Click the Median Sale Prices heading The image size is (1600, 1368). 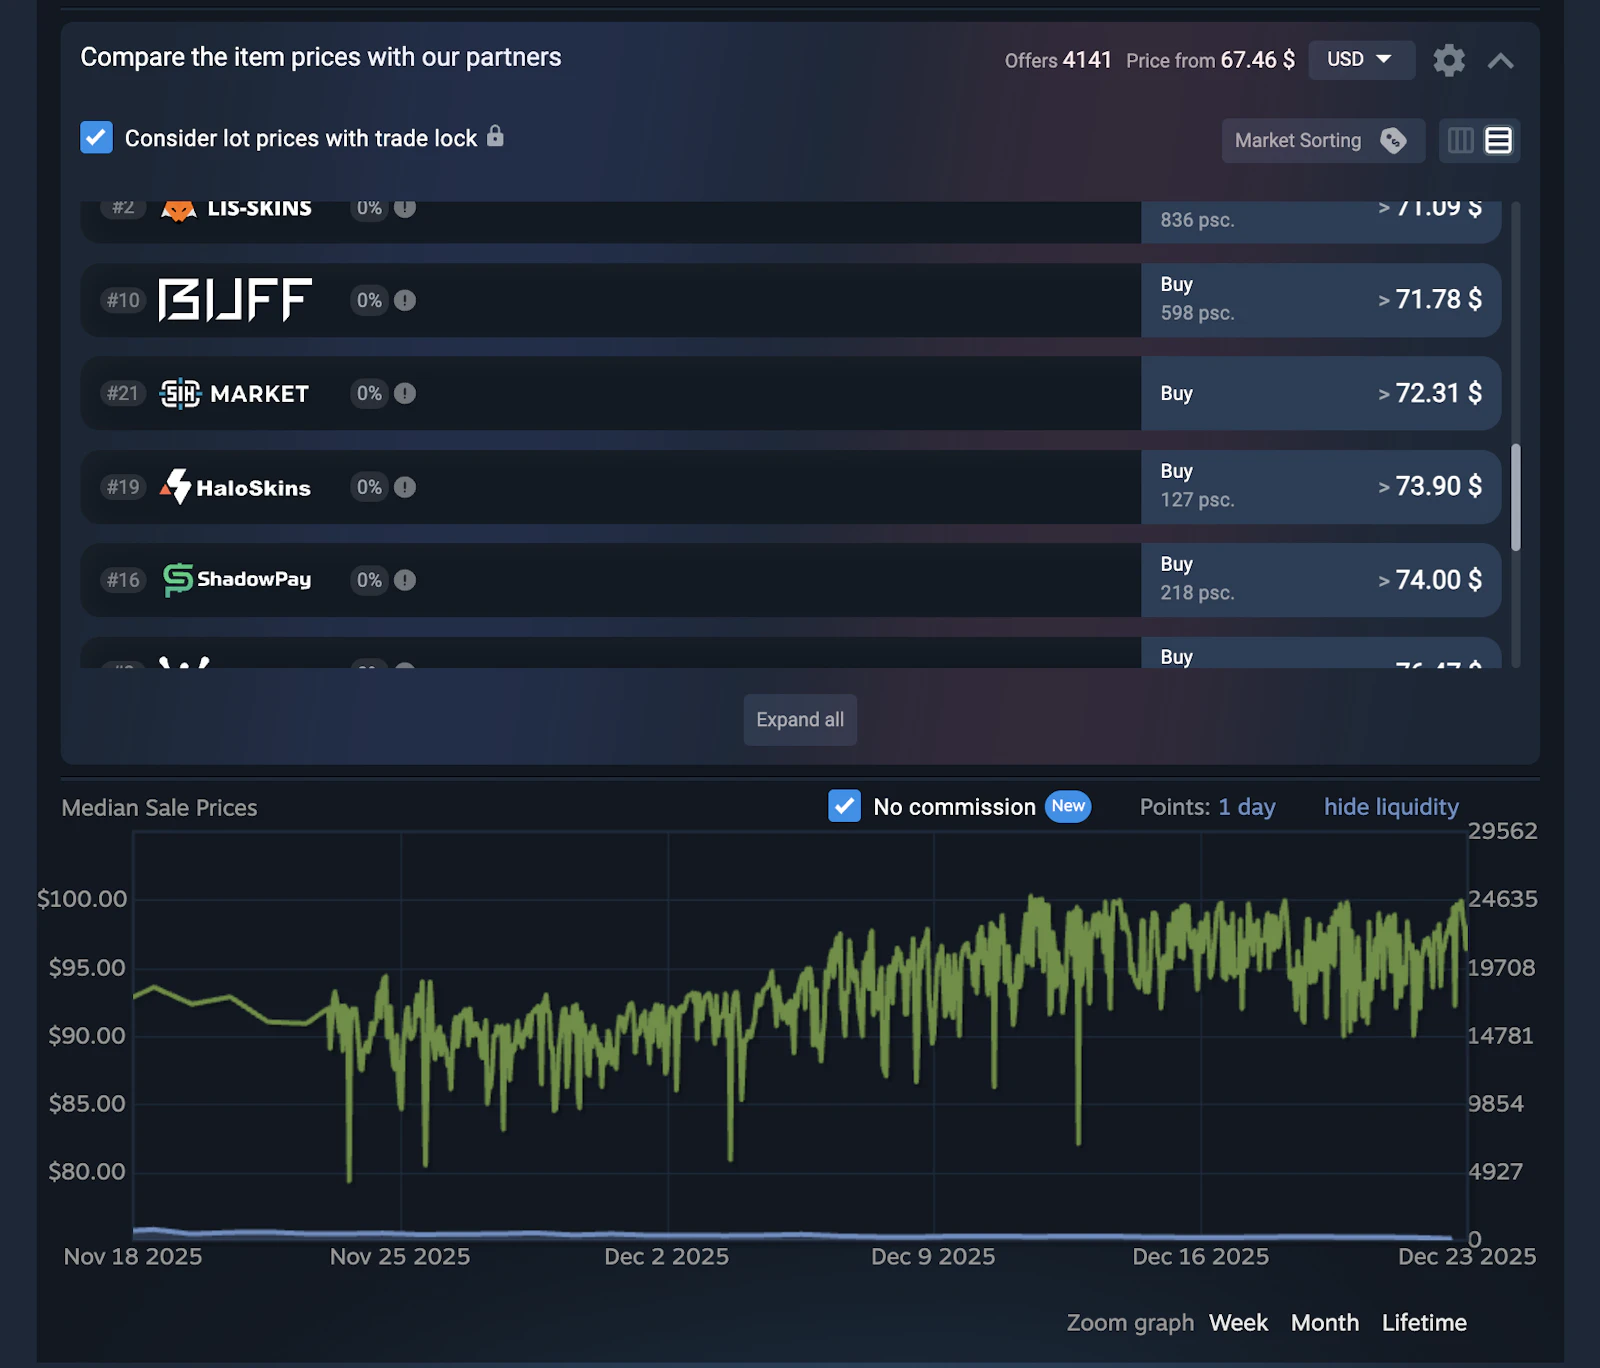click(160, 808)
